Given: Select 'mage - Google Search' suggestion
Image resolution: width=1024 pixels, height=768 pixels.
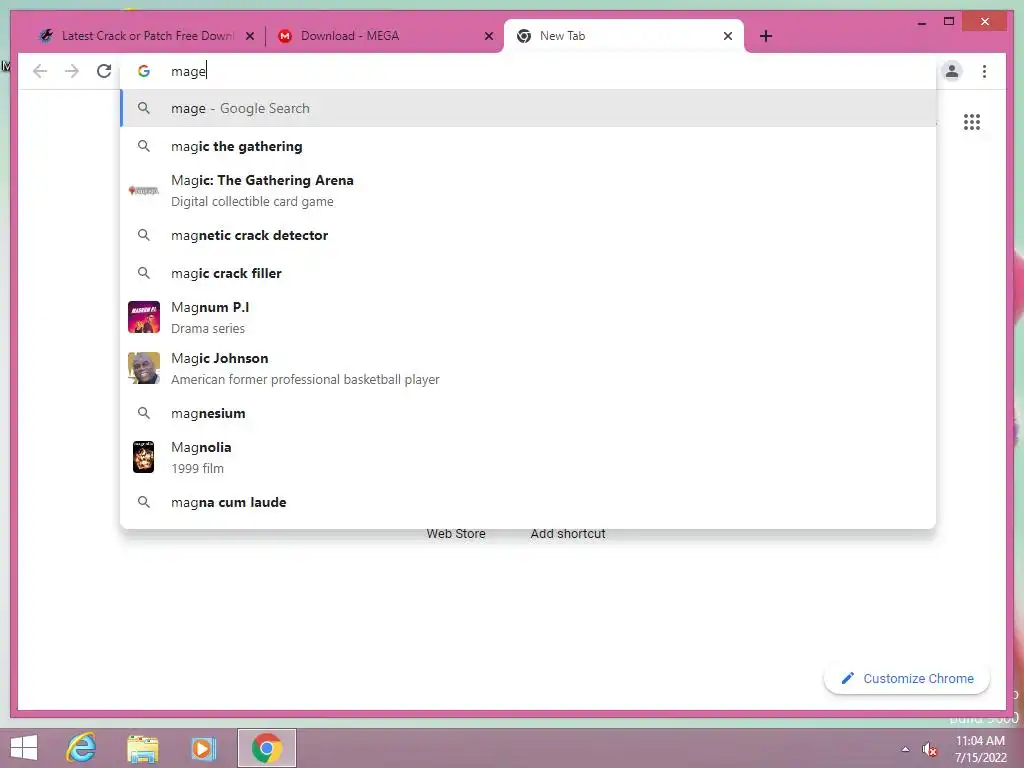Looking at the screenshot, I should click(528, 108).
